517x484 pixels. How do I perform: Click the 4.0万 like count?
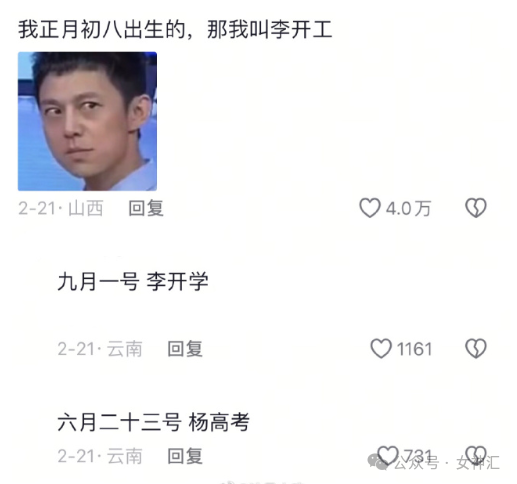[x=408, y=209]
